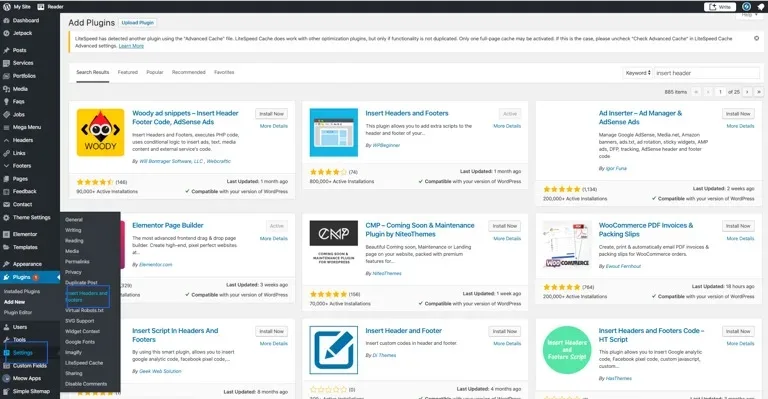Open the Simple Sitemap sidebar icon

tap(6, 391)
